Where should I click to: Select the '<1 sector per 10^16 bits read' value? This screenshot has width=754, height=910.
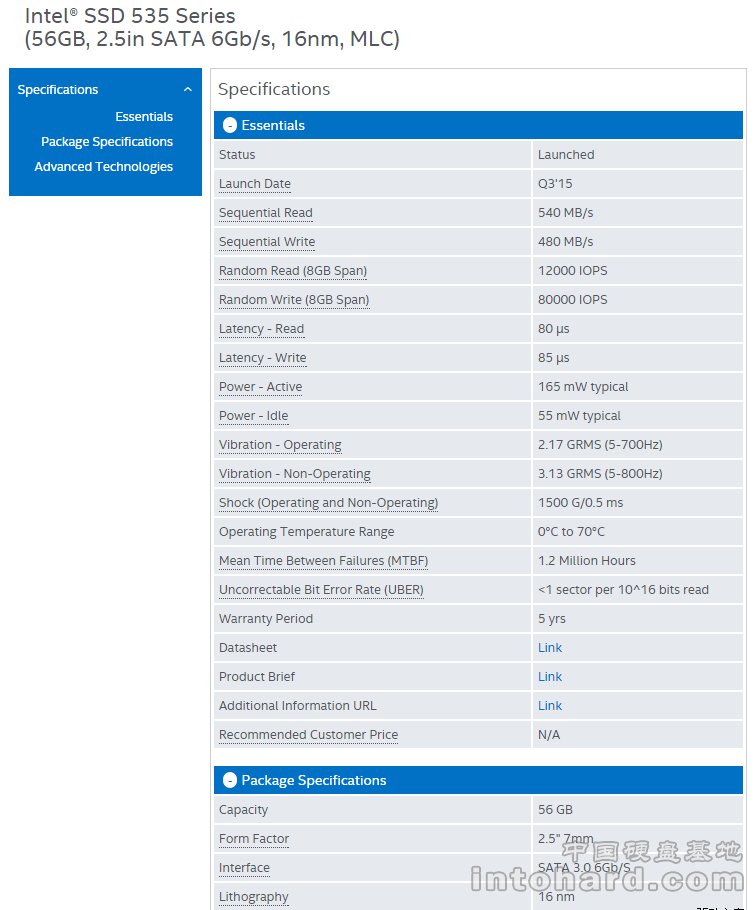[x=623, y=590]
